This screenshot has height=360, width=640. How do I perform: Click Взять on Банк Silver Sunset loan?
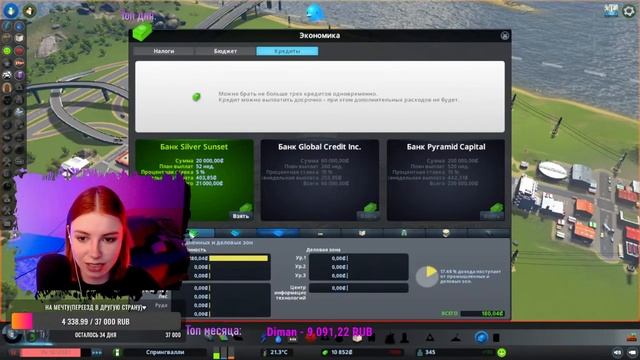tap(241, 216)
